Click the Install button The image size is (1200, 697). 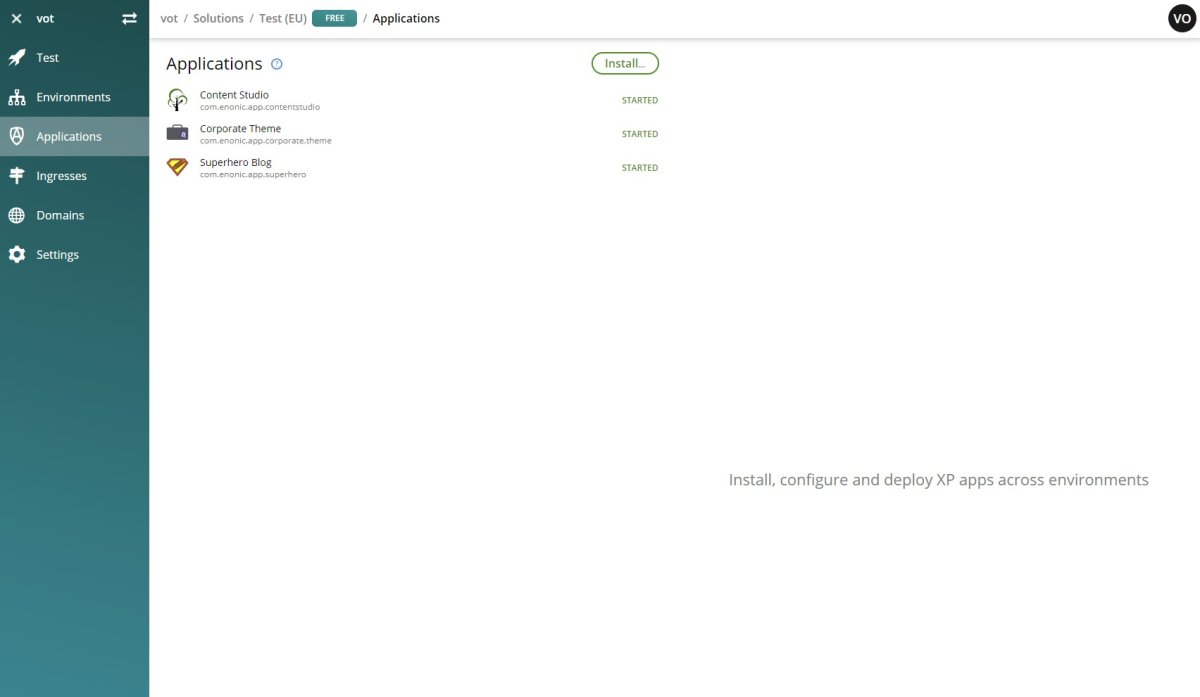625,63
